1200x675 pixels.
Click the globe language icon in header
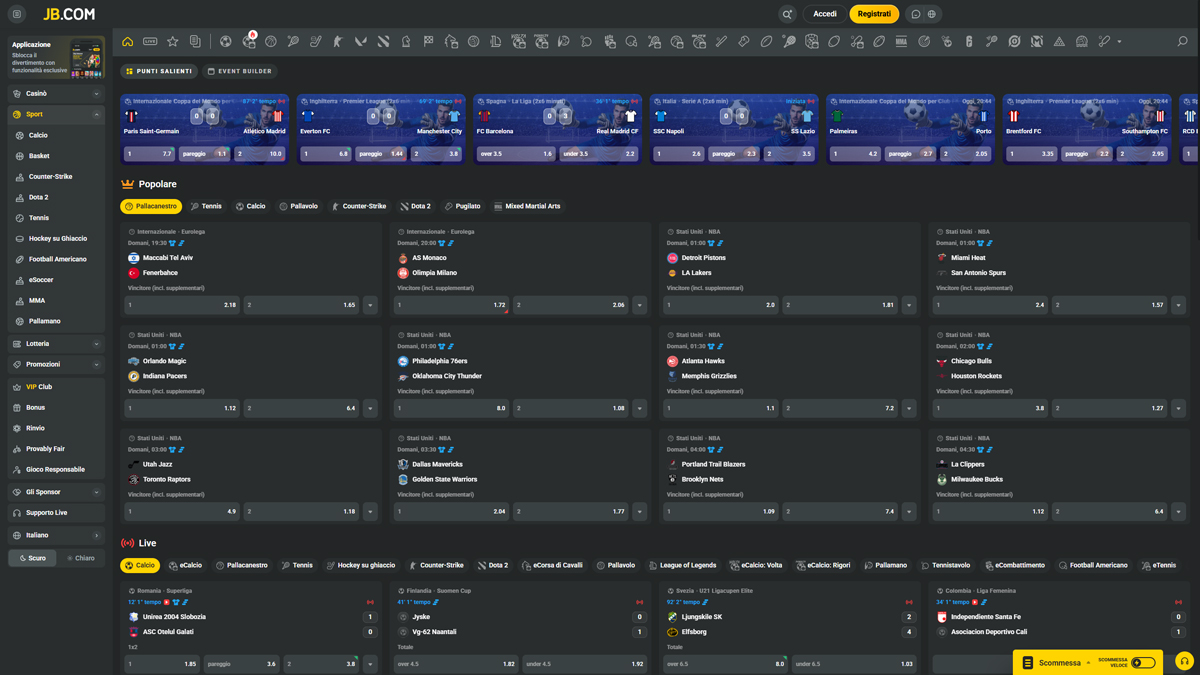point(932,14)
